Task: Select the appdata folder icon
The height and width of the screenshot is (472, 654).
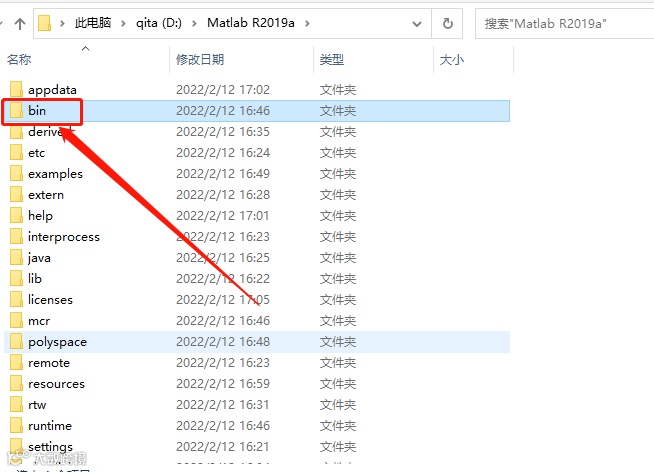Action: tap(16, 89)
